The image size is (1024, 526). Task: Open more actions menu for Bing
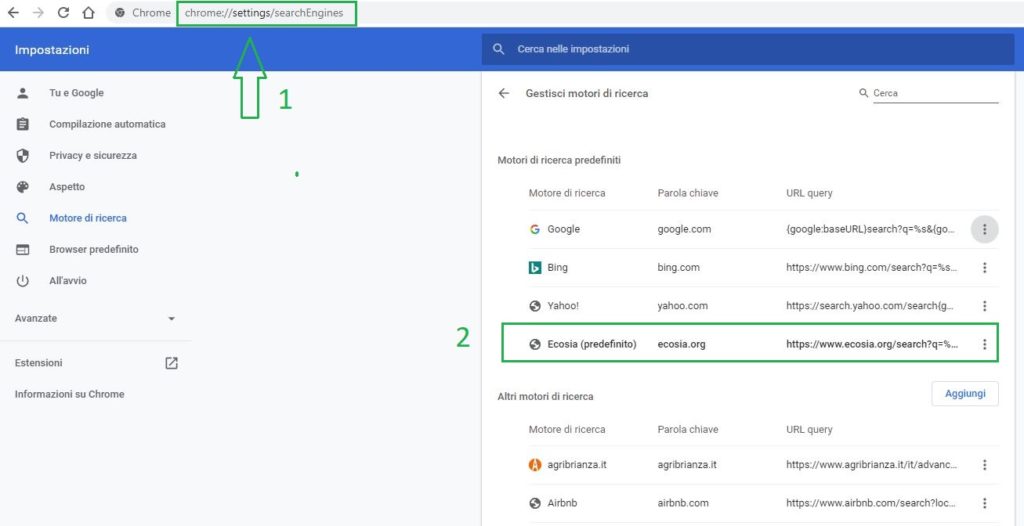click(x=984, y=267)
